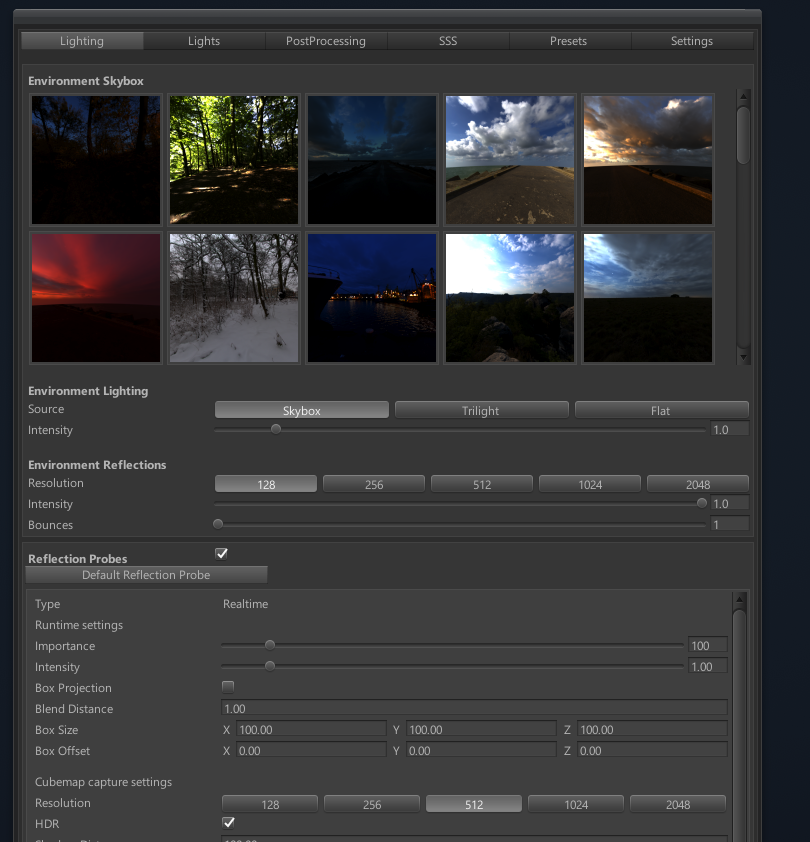Click the Environment Reflections Intensity slider handle

tap(701, 503)
